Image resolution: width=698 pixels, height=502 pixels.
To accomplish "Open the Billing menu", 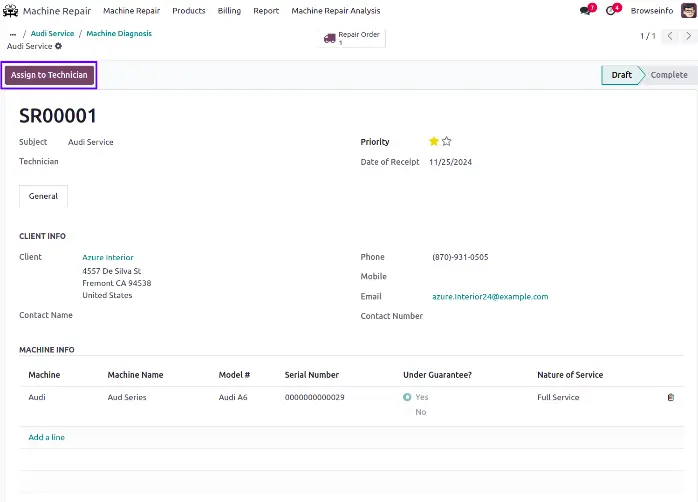I will (x=229, y=11).
